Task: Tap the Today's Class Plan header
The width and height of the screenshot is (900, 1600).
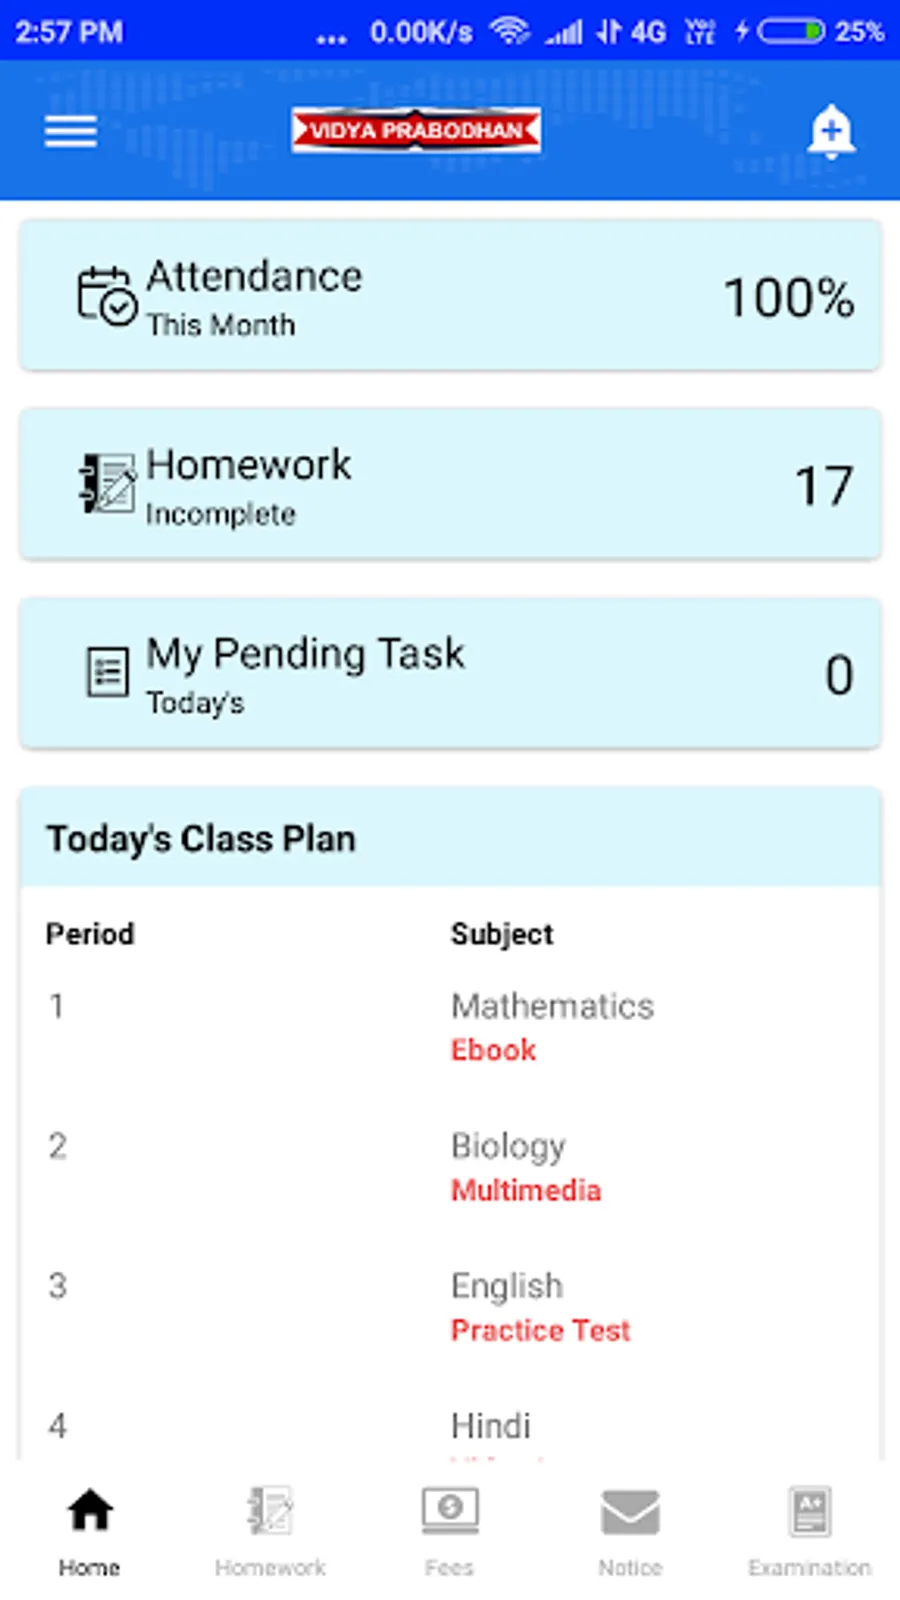Action: pyautogui.click(x=450, y=838)
